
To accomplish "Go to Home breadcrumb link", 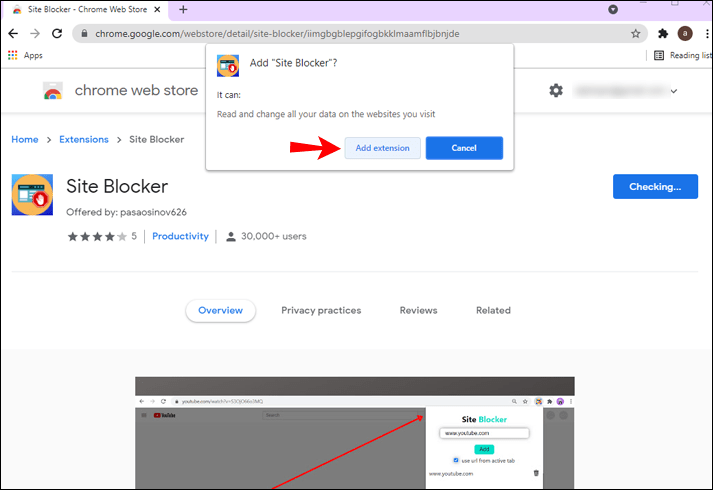I will [x=25, y=140].
